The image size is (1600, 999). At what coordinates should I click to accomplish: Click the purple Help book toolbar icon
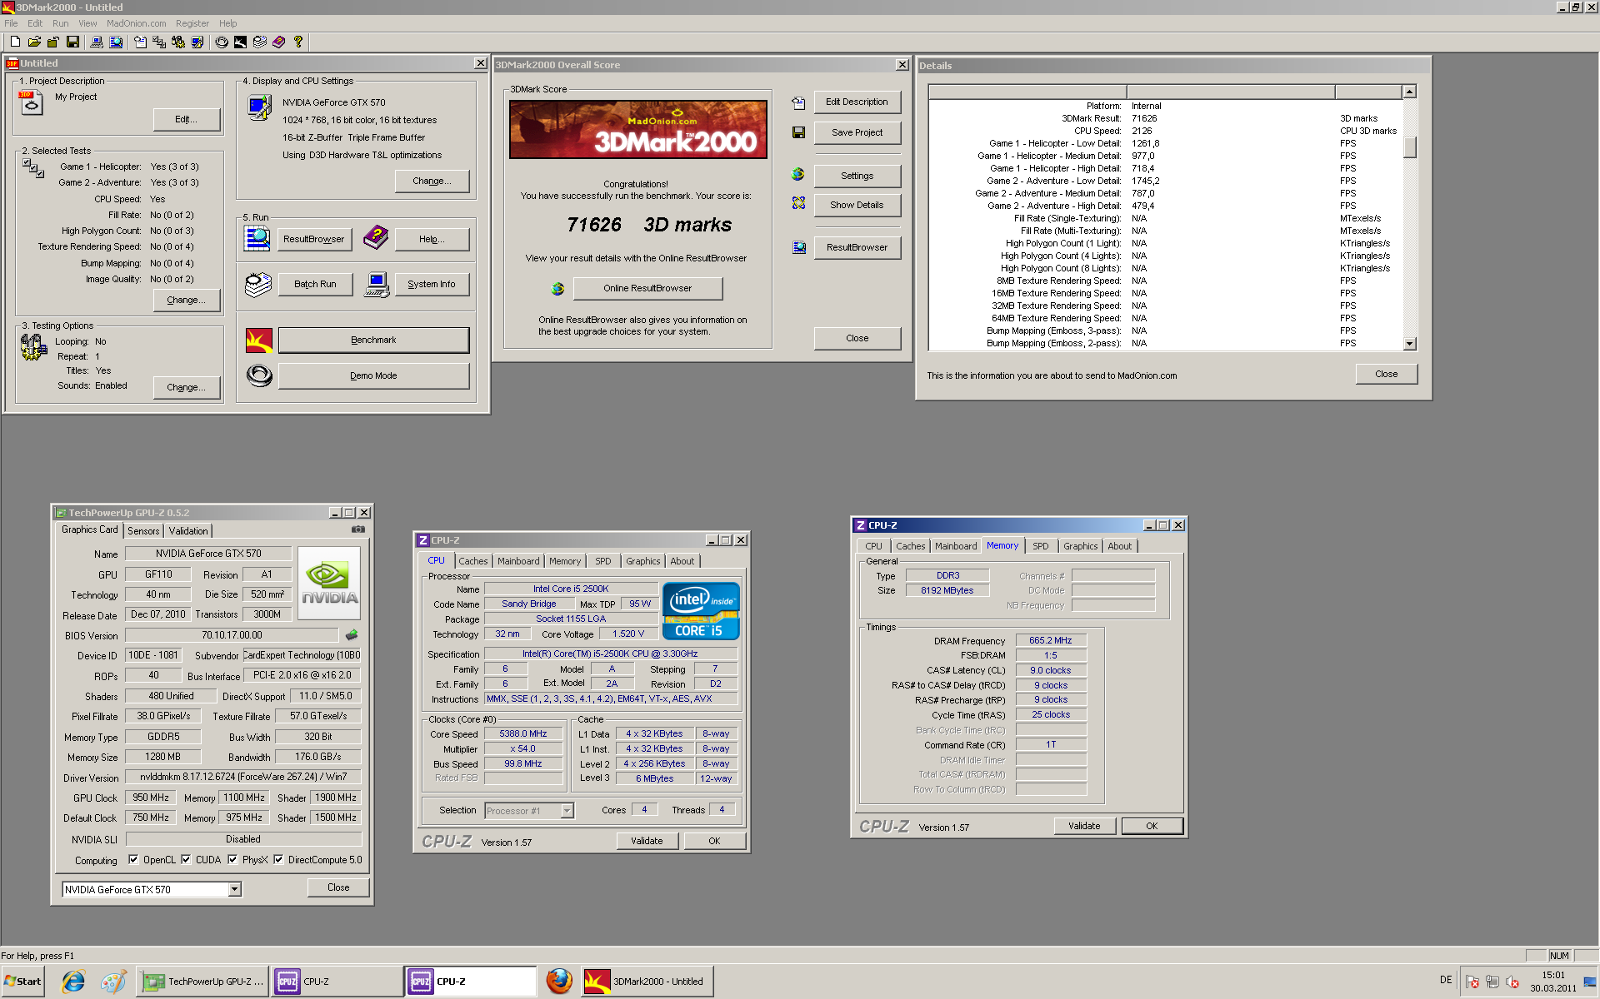point(279,42)
